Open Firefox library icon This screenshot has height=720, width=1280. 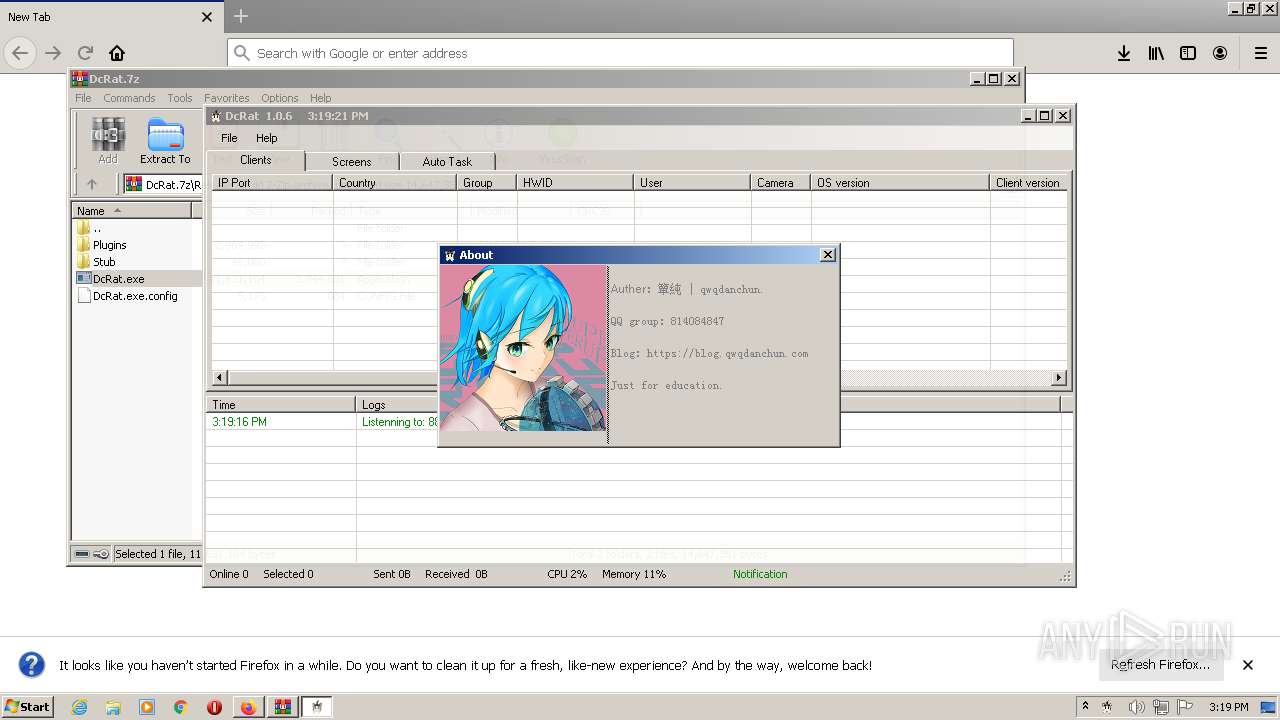1156,53
